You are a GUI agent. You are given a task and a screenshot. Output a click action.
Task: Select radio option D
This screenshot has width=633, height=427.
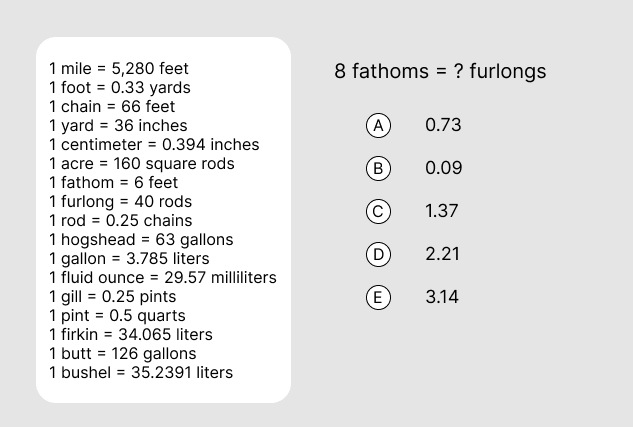pyautogui.click(x=378, y=254)
